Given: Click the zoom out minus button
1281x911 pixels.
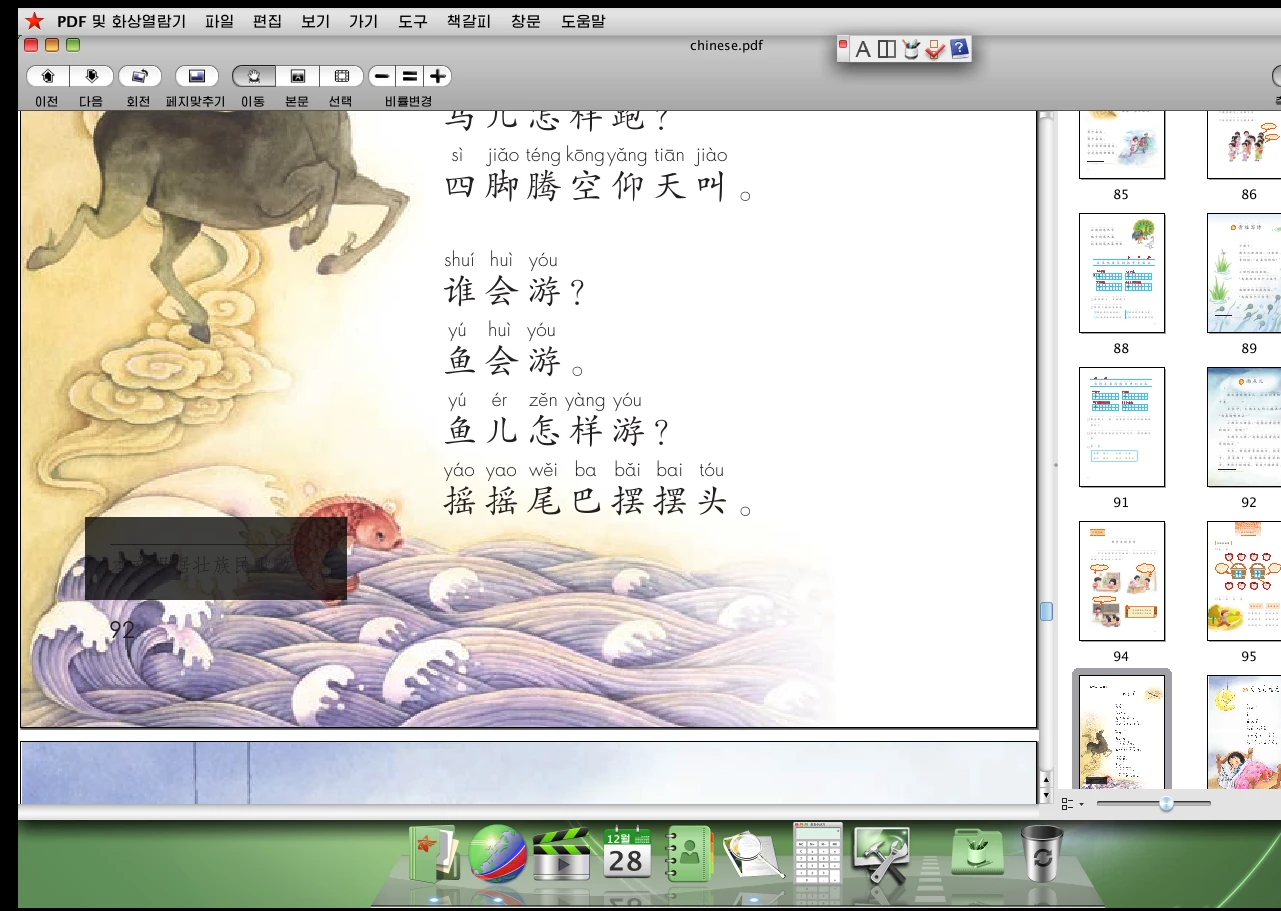Looking at the screenshot, I should point(381,76).
